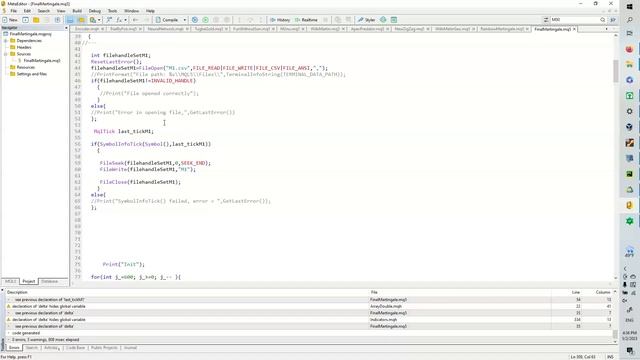Close the FinalMartingale.mq5 editor tab
The width and height of the screenshot is (640, 360).
[574, 29]
